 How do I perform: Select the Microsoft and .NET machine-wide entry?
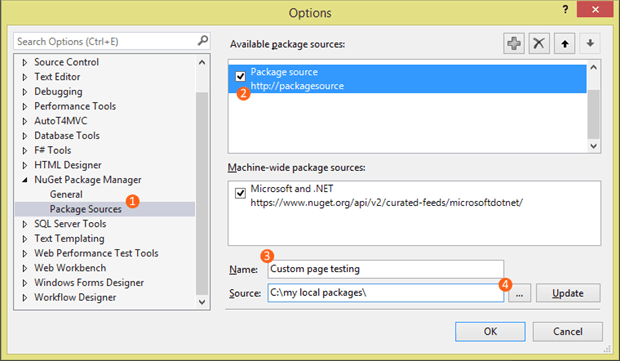click(414, 195)
